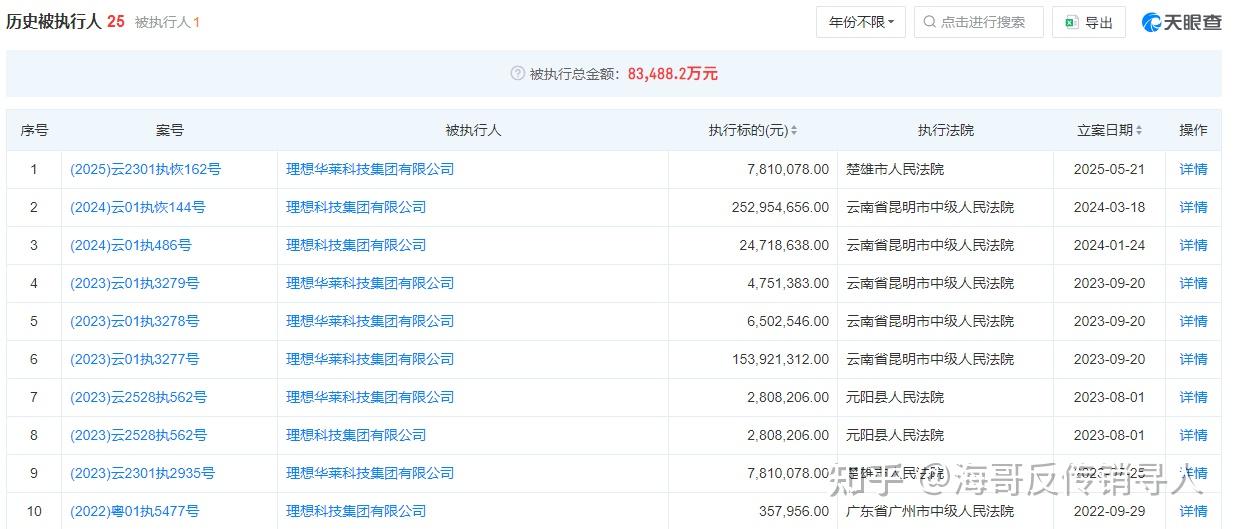The width and height of the screenshot is (1235, 529).
Task: Click the 83,488.2万元 total amount
Action: tap(673, 73)
